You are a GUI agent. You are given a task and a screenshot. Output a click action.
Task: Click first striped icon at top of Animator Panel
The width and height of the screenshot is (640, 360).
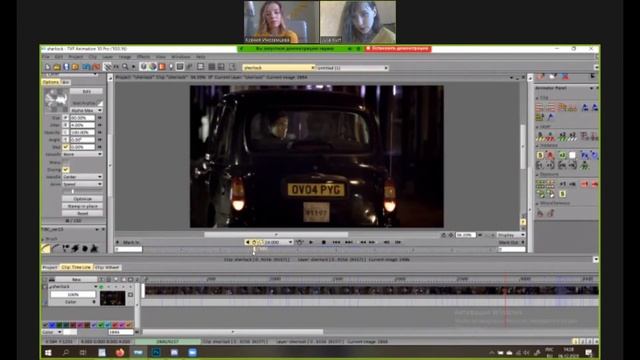click(540, 107)
